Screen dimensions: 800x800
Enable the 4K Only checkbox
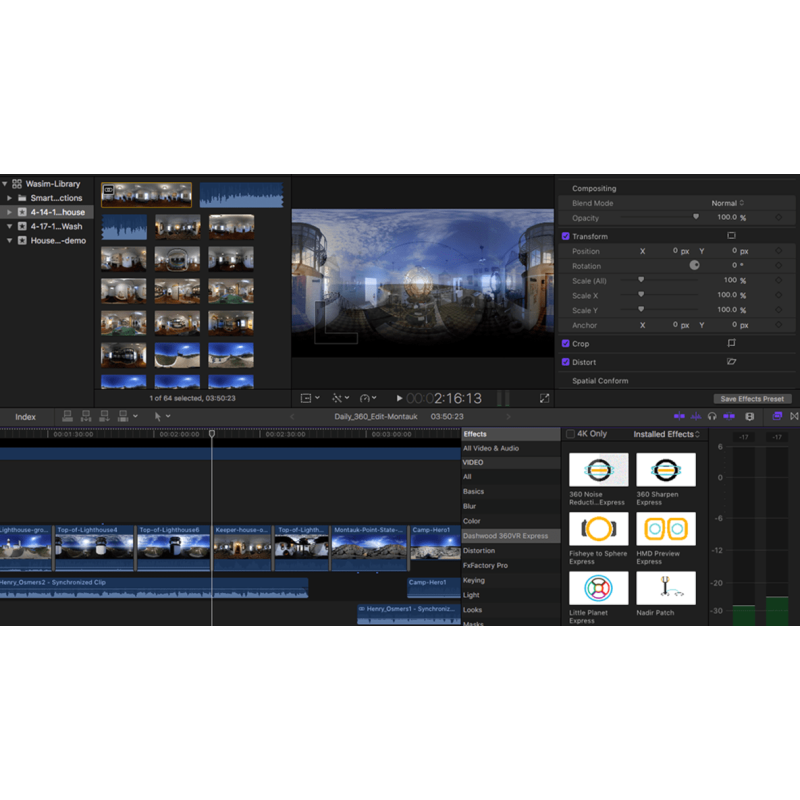[x=571, y=434]
